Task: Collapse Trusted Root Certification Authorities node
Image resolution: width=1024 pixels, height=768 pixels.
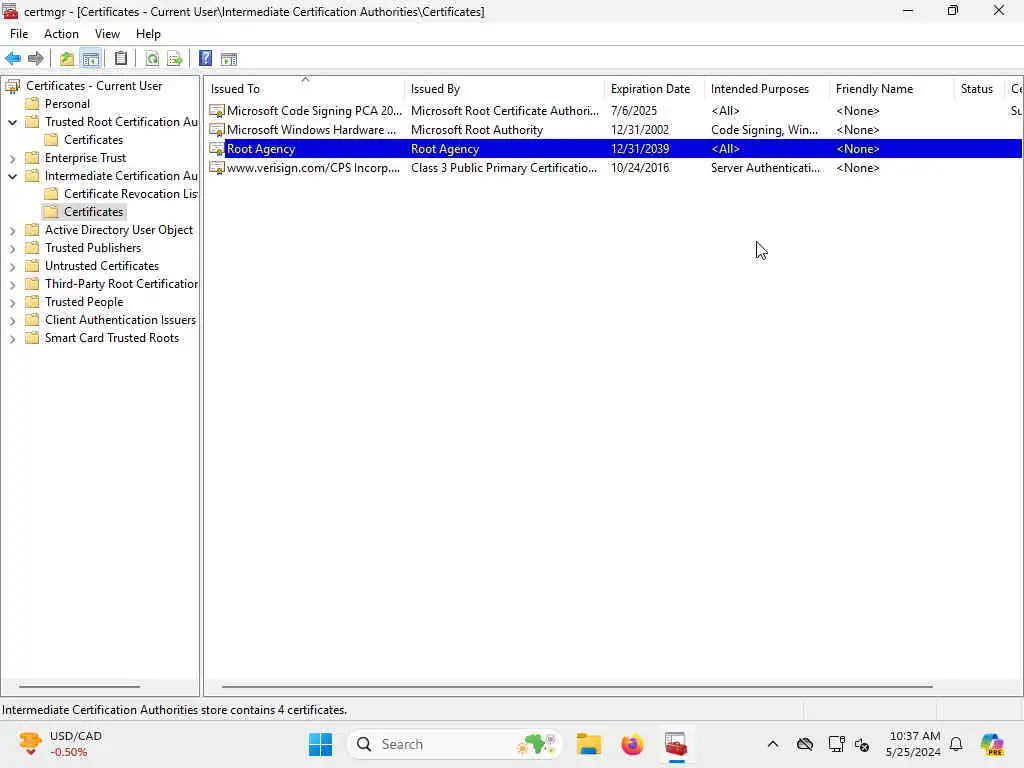Action: pos(12,122)
